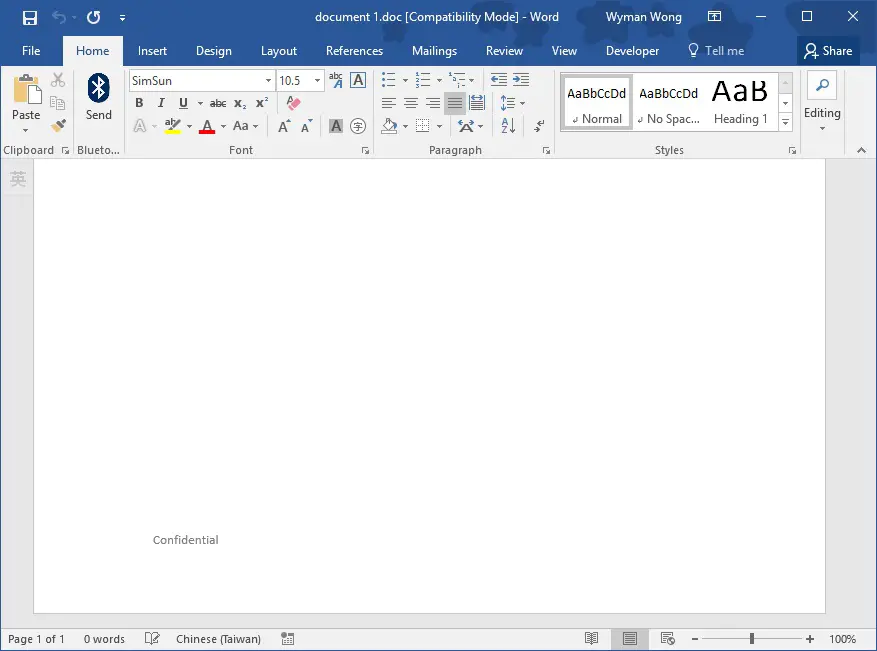This screenshot has width=877, height=651.
Task: Click the Distributed alignment icon
Action: (x=477, y=103)
